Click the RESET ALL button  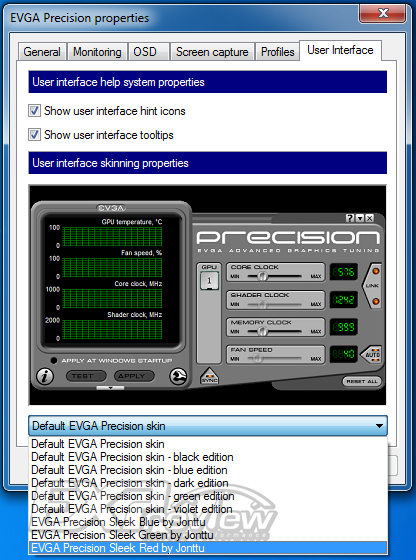[362, 381]
